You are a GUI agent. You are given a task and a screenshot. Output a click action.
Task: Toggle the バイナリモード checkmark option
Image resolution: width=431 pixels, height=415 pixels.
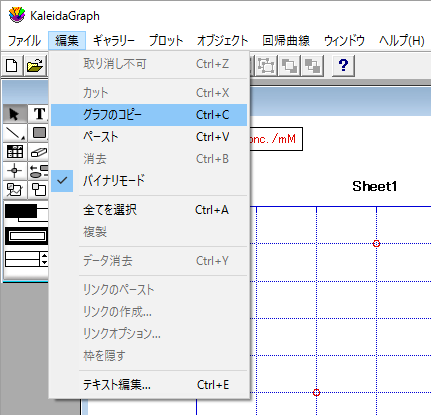pyautogui.click(x=149, y=181)
